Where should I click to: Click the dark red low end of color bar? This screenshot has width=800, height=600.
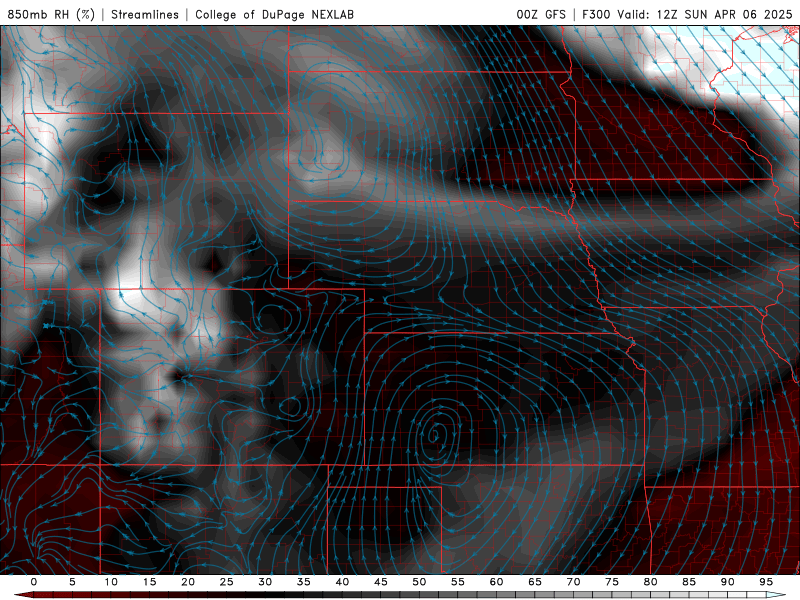[23, 595]
